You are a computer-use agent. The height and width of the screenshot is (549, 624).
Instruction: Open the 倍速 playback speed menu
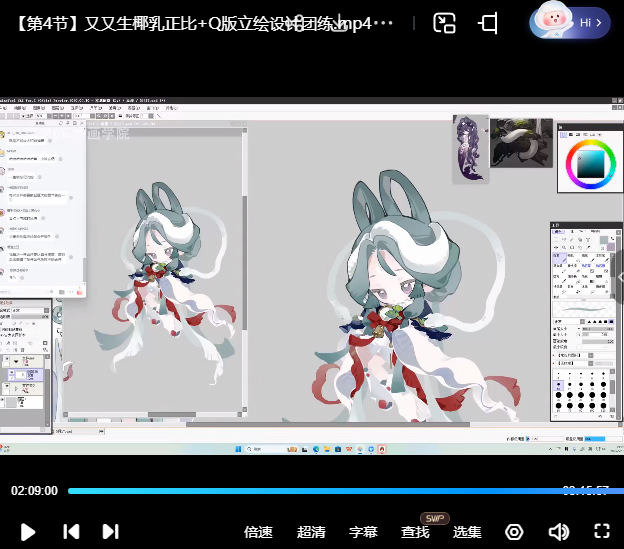click(258, 532)
